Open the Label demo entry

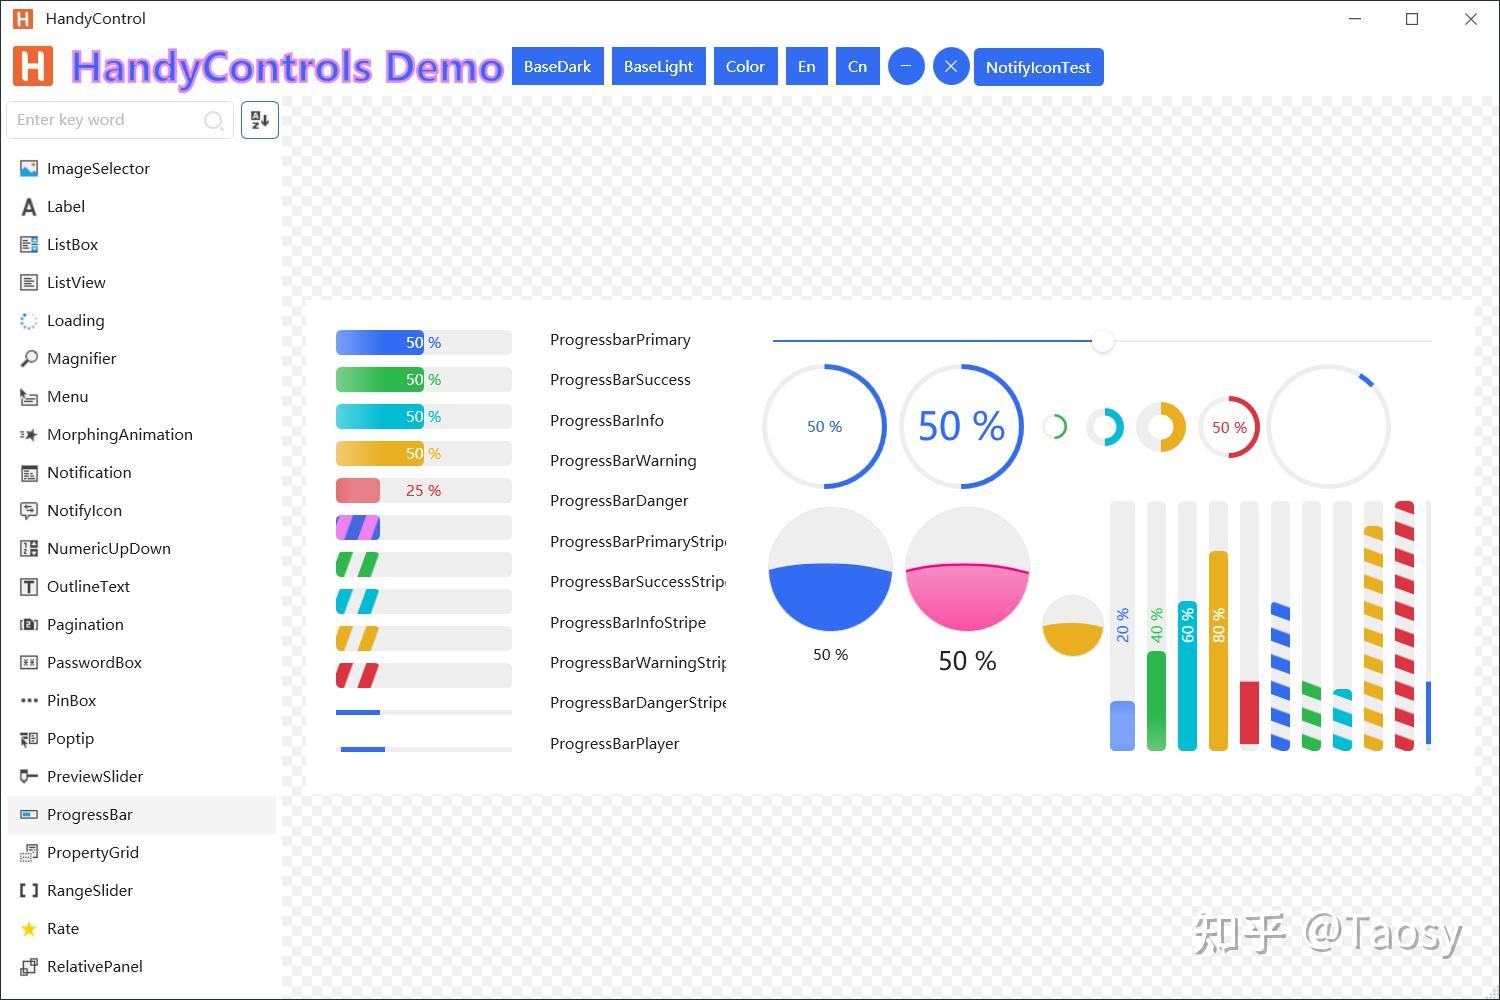click(x=141, y=206)
